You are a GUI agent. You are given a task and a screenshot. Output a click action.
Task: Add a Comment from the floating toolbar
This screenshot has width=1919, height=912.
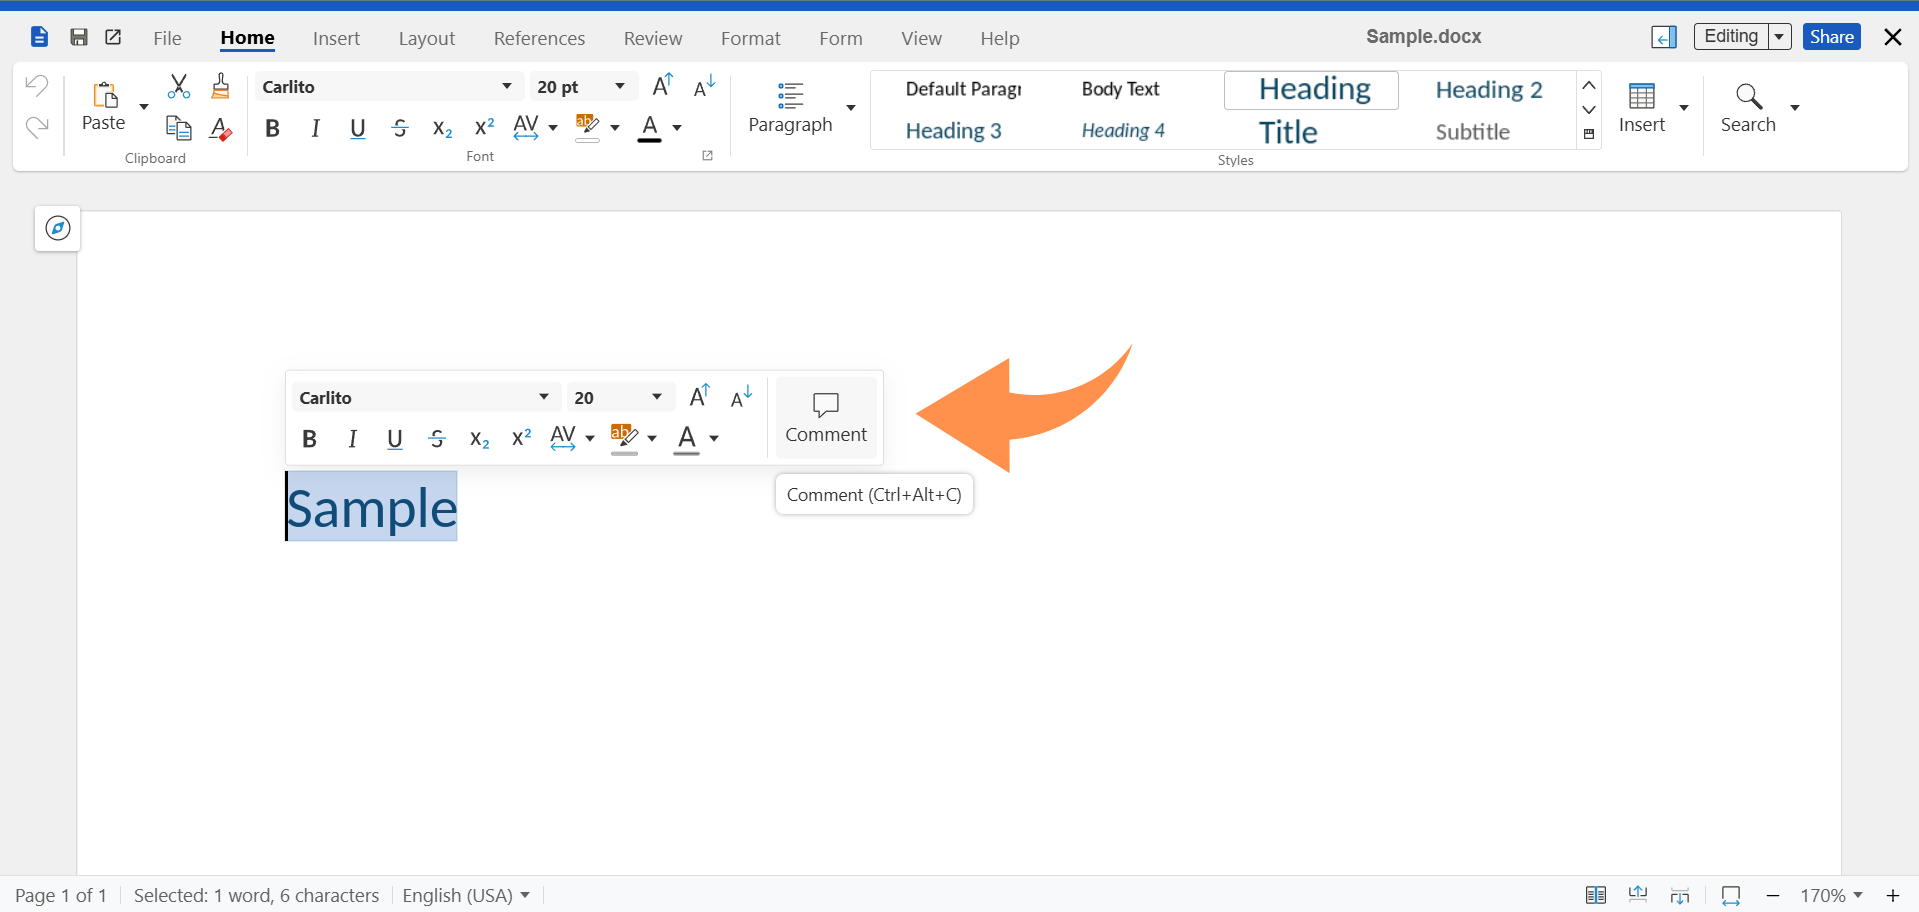825,416
